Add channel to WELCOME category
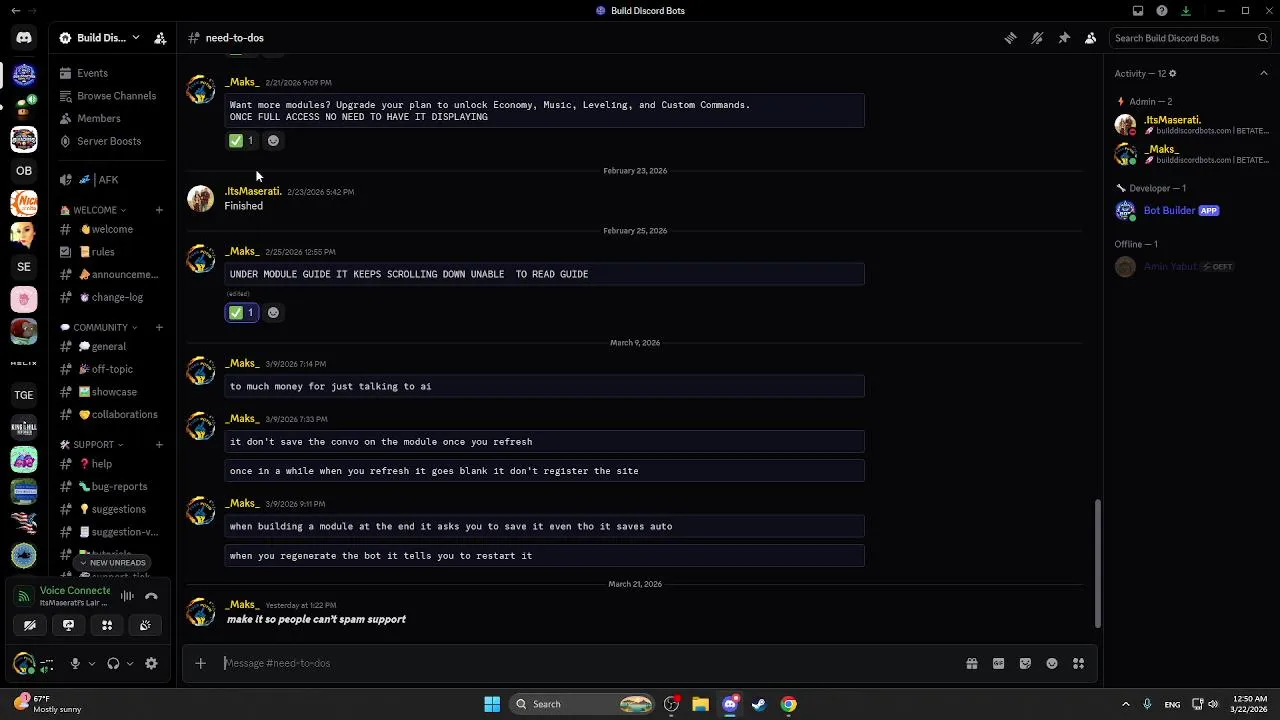1280x720 pixels. pyautogui.click(x=159, y=210)
